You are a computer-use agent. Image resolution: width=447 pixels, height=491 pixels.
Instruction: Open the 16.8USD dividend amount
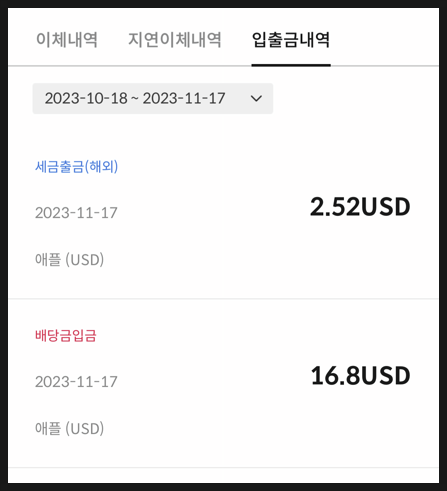(x=360, y=375)
